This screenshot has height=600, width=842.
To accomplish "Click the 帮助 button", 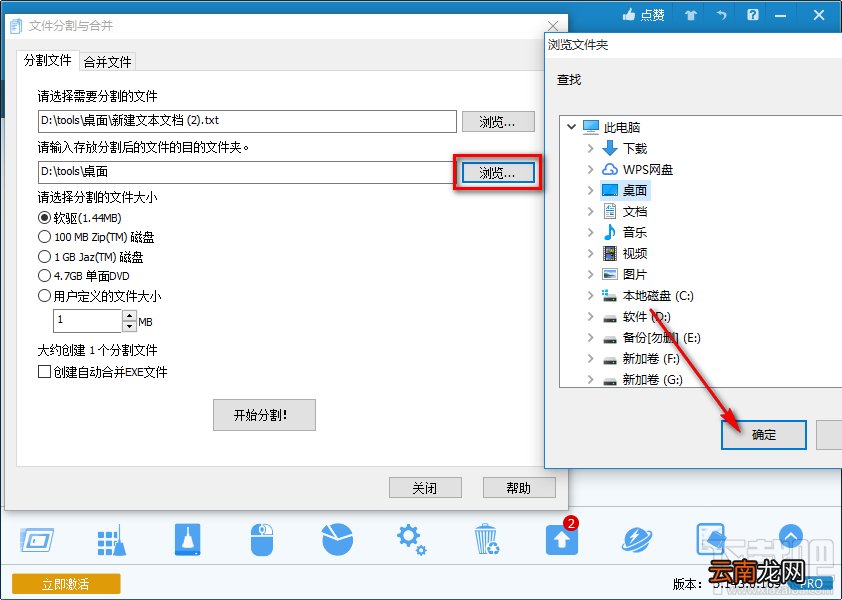I will (519, 488).
